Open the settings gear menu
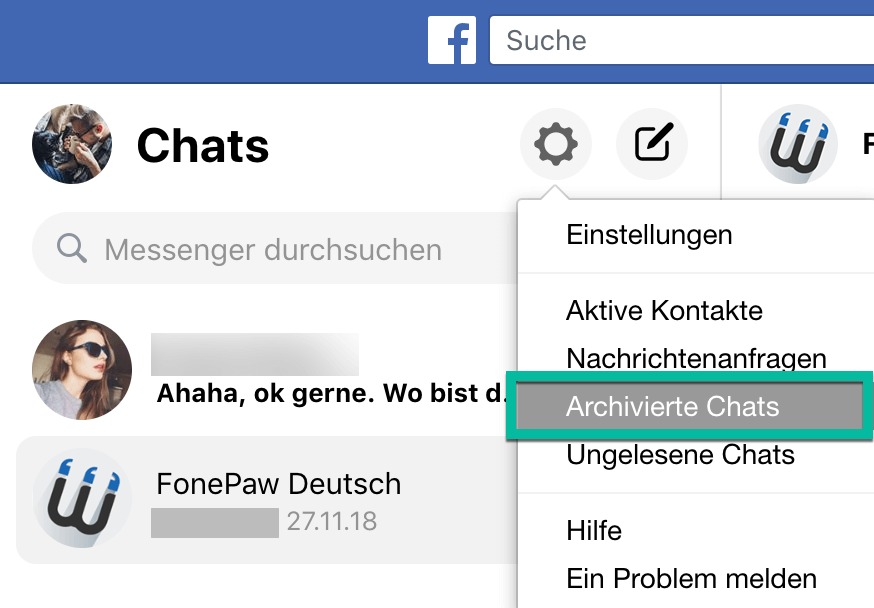The width and height of the screenshot is (874, 608). coord(555,145)
